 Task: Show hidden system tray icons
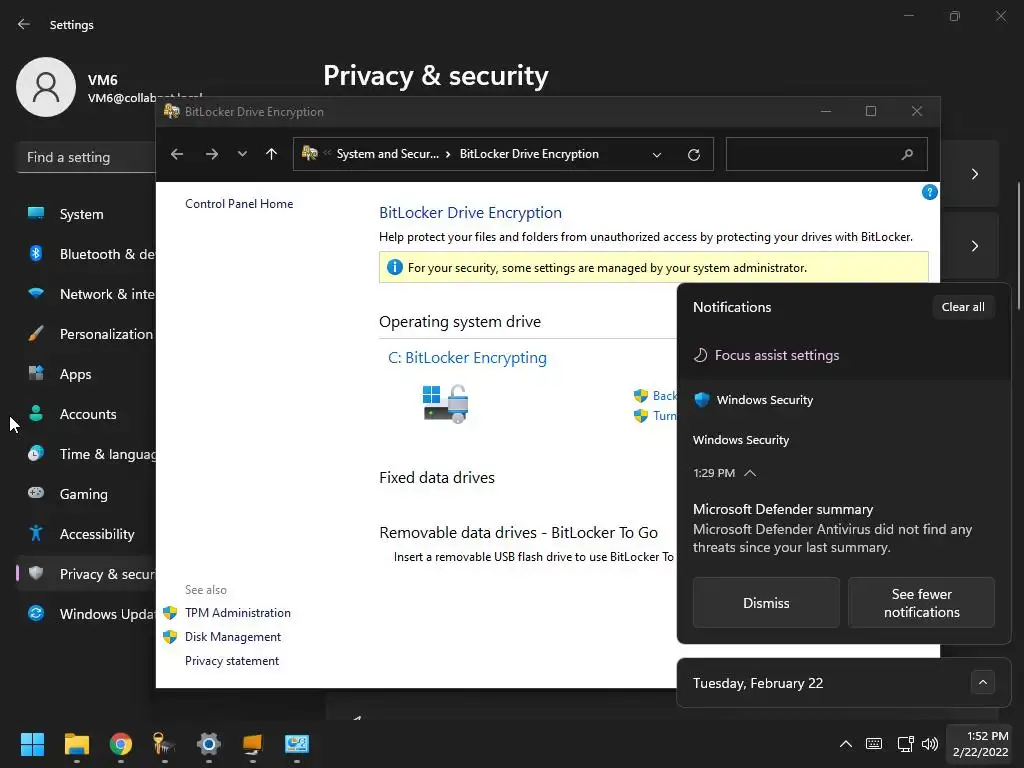(x=846, y=744)
